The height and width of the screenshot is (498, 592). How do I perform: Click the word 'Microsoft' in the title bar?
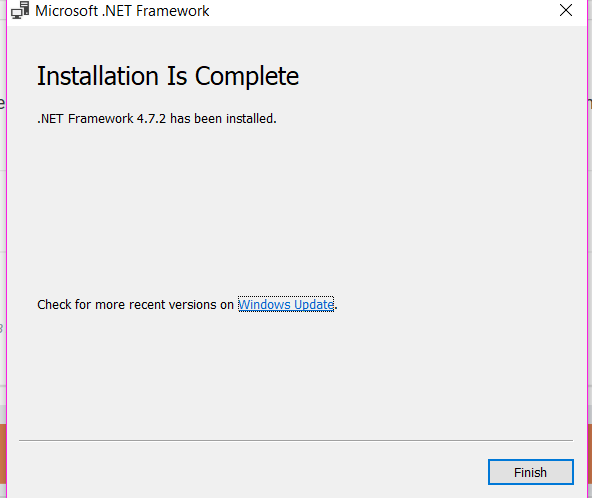pyautogui.click(x=66, y=11)
